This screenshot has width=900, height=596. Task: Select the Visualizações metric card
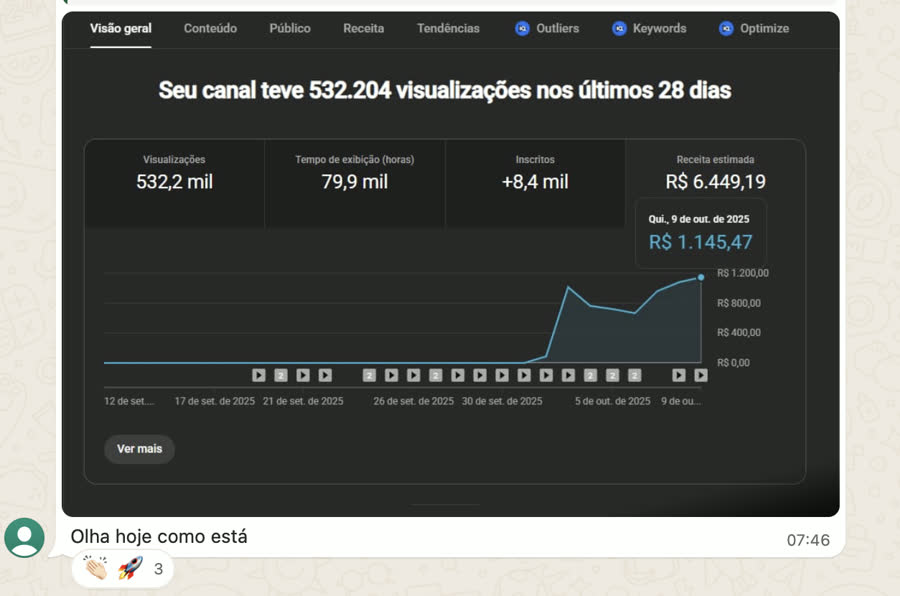tap(174, 183)
